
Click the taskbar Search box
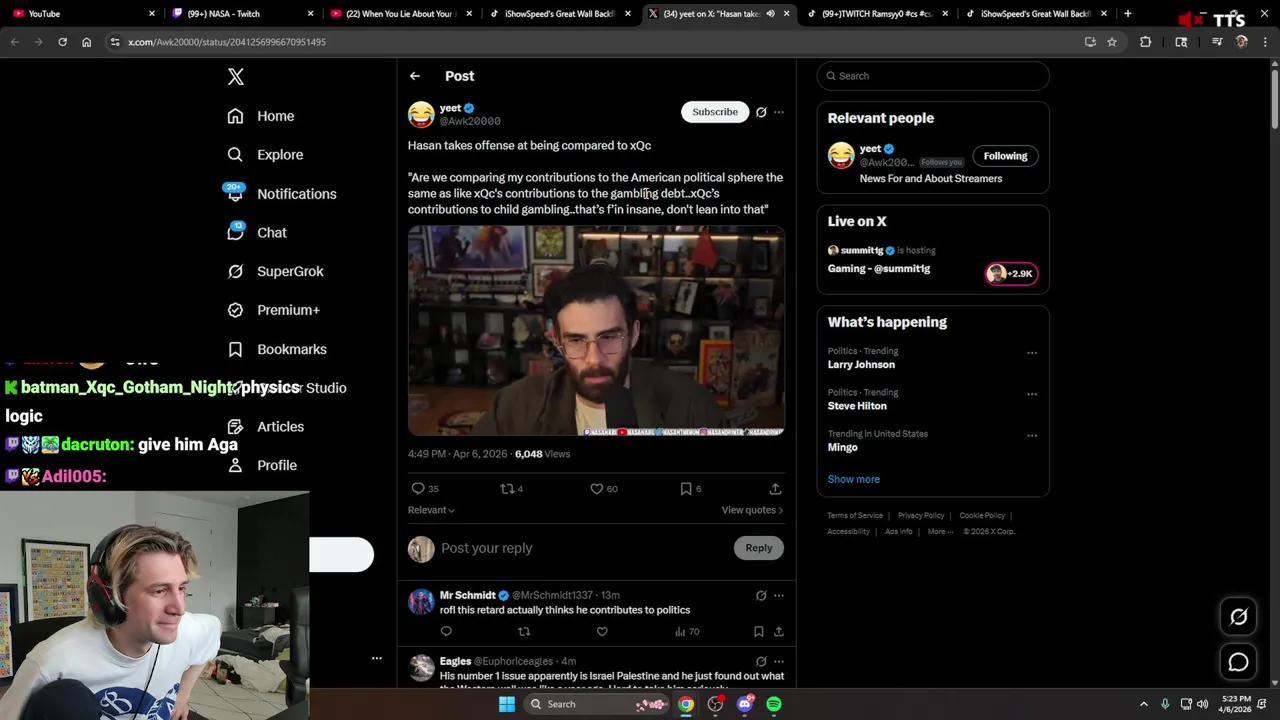(x=595, y=704)
